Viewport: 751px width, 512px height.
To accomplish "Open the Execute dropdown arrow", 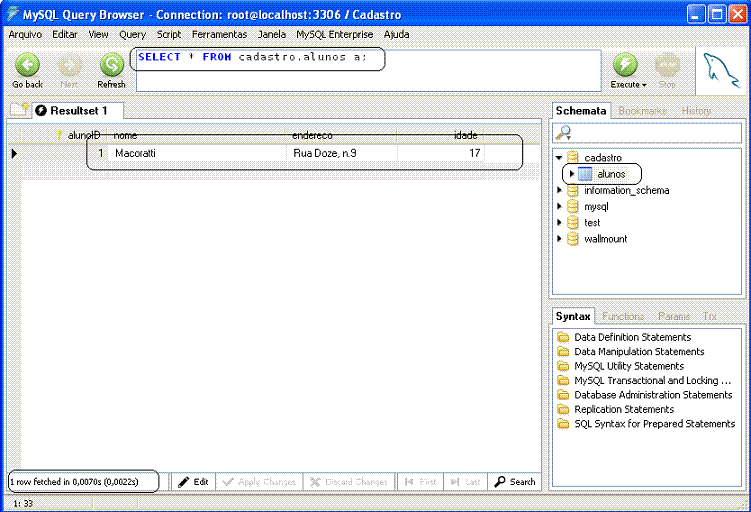I will (644, 85).
